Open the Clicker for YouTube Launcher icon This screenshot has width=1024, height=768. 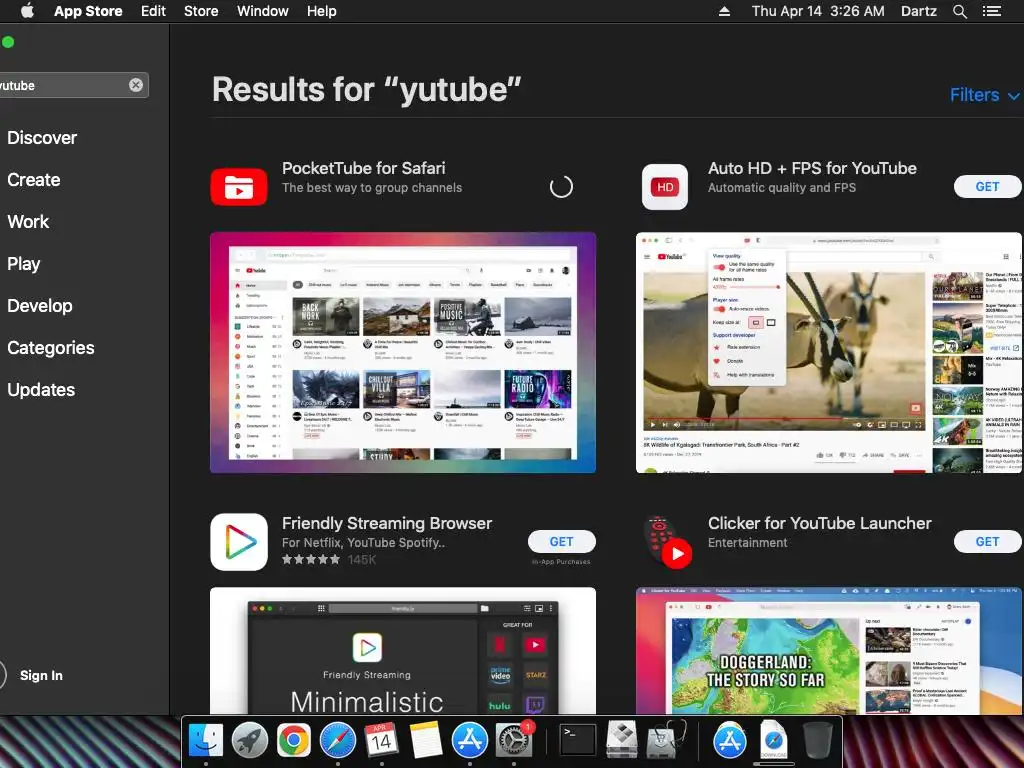(x=667, y=542)
